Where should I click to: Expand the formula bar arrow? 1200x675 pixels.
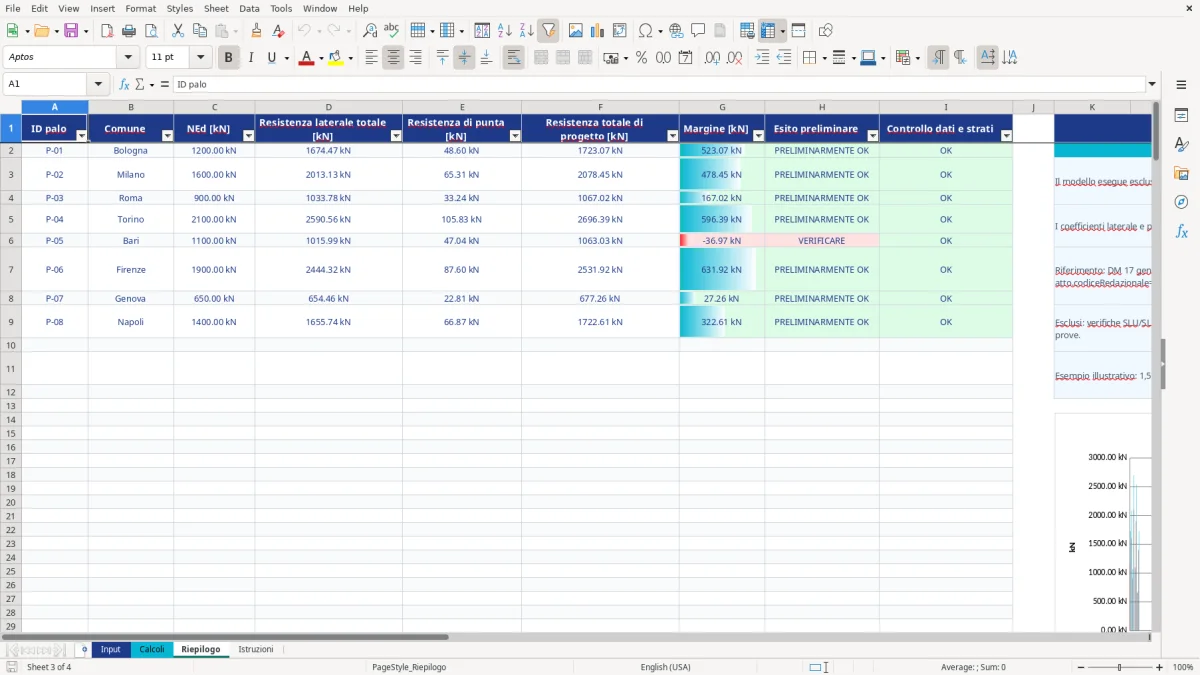click(1152, 85)
